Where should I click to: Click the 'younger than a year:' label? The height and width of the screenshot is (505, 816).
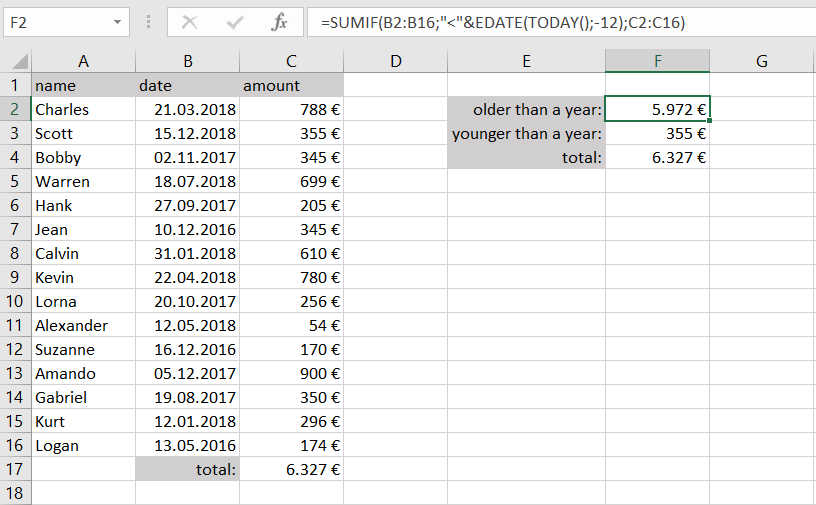526,133
